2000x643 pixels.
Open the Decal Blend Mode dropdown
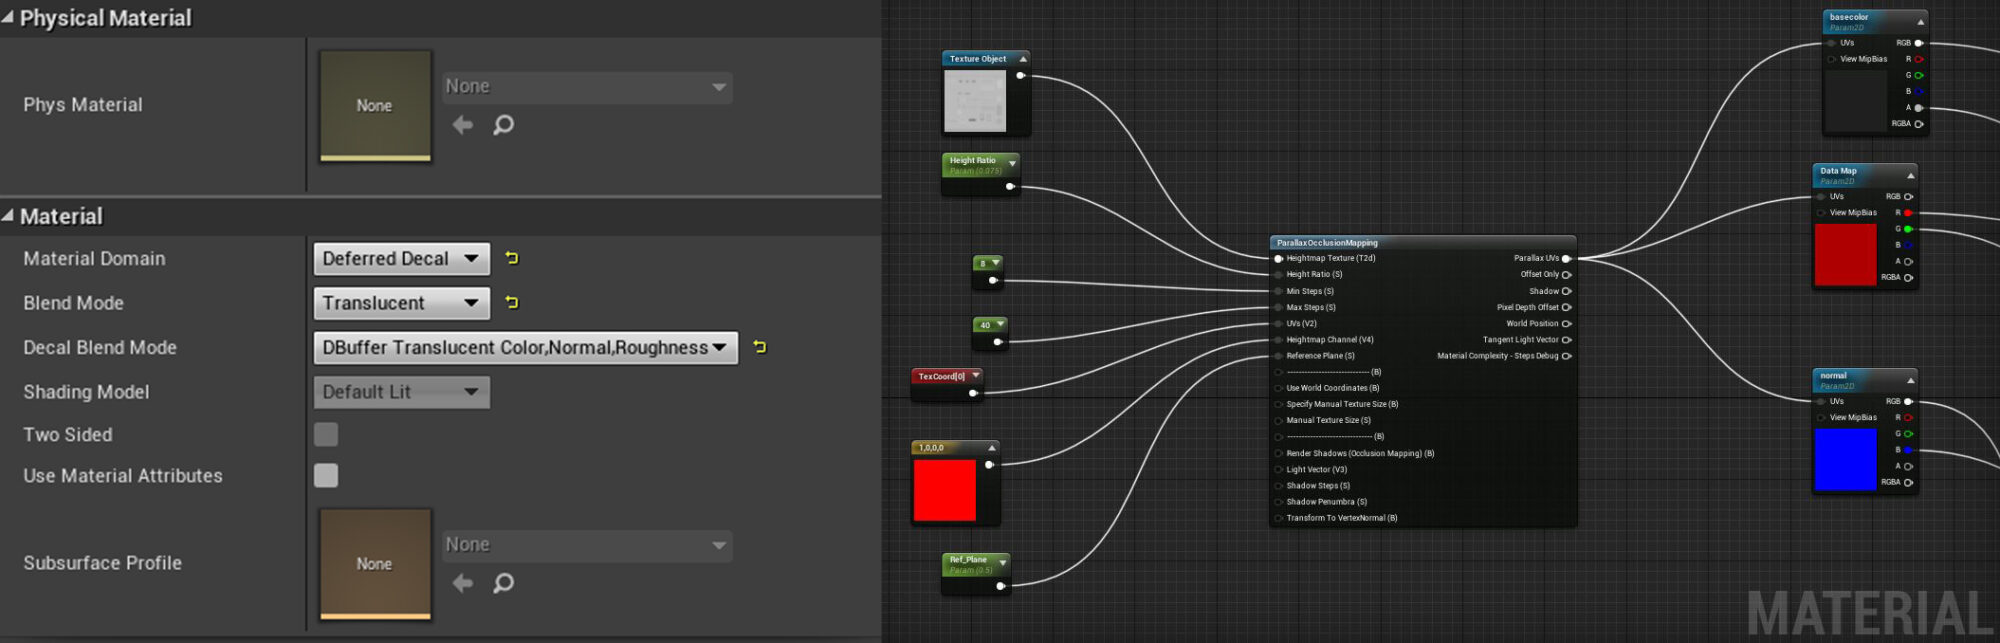526,348
